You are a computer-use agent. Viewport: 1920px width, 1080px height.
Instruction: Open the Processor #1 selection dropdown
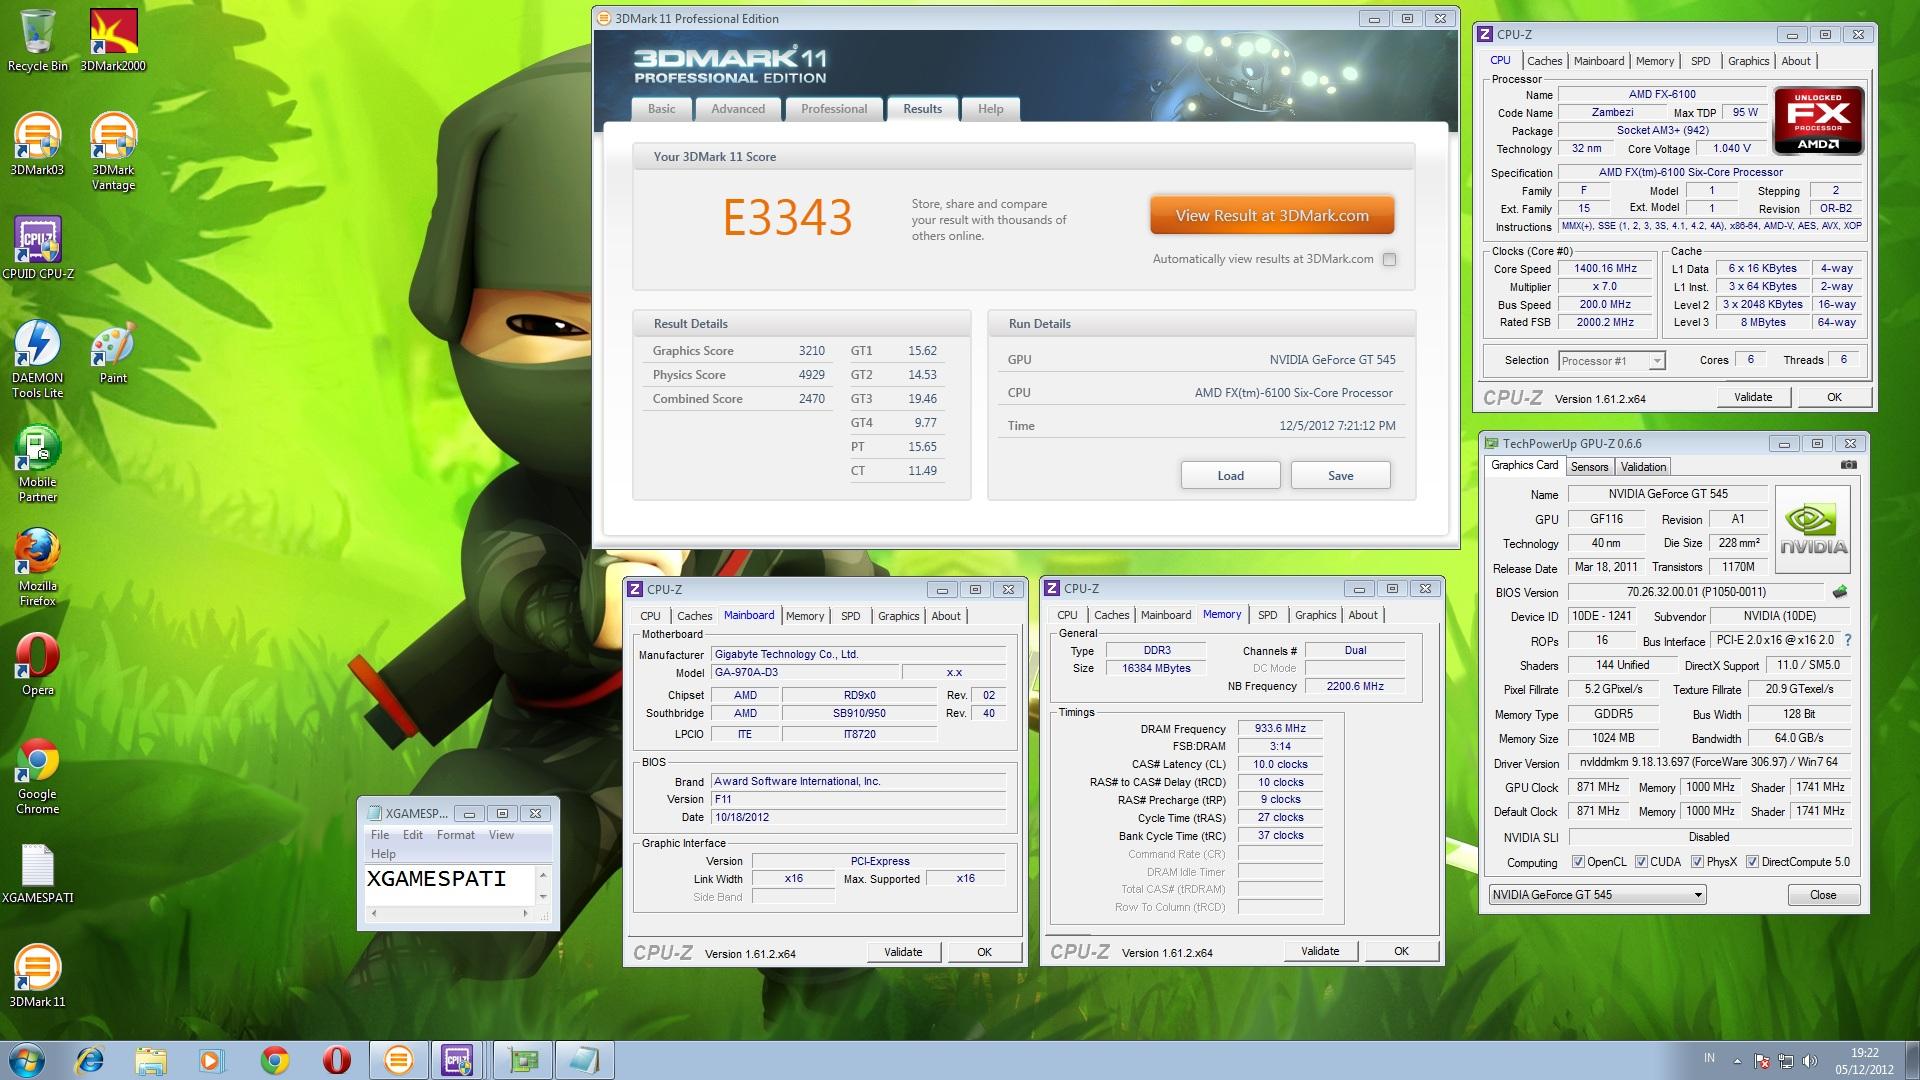pyautogui.click(x=1610, y=361)
